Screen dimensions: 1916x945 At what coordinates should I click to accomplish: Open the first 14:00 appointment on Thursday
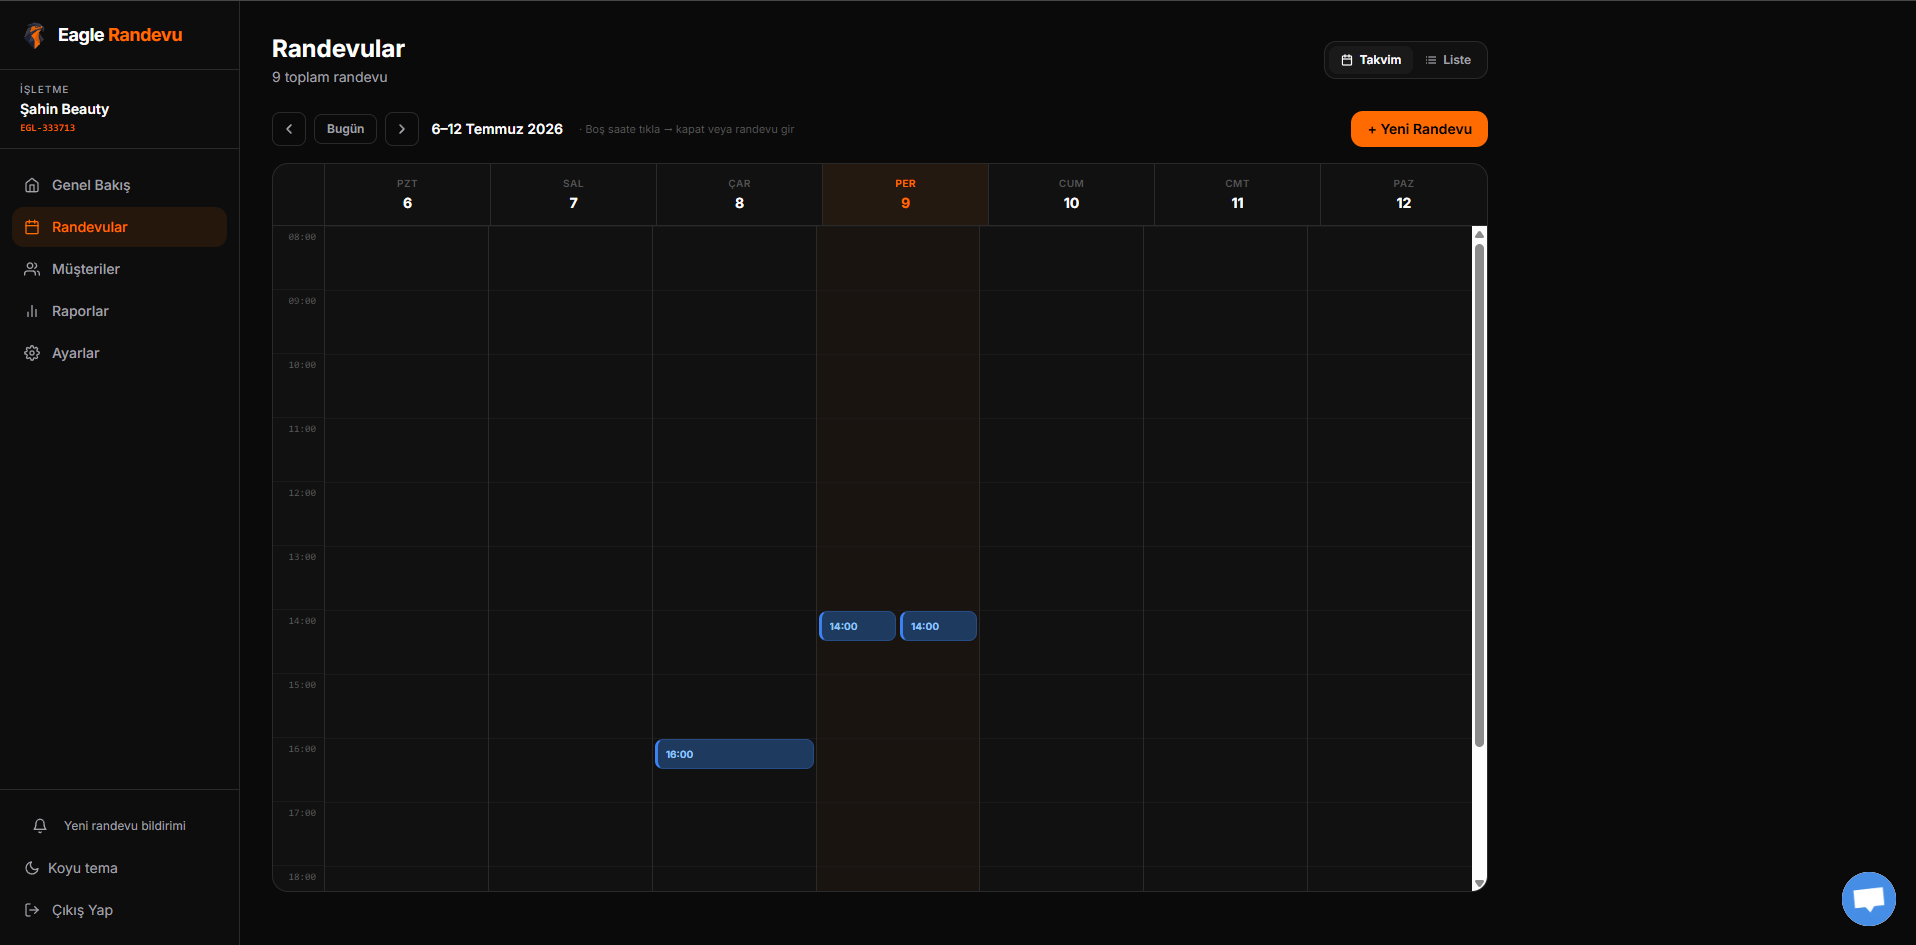pos(857,626)
